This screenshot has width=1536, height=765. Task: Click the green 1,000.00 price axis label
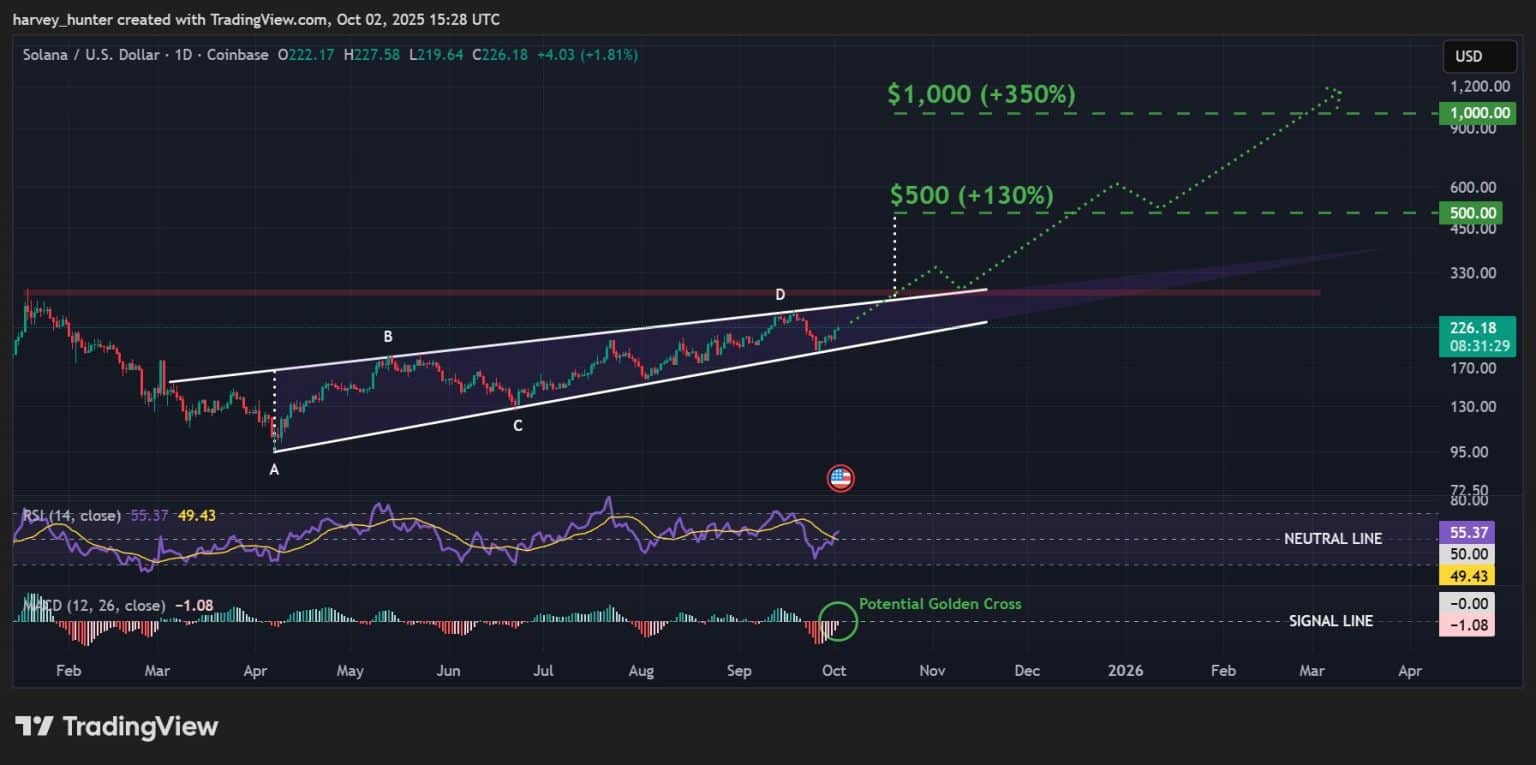click(x=1468, y=113)
